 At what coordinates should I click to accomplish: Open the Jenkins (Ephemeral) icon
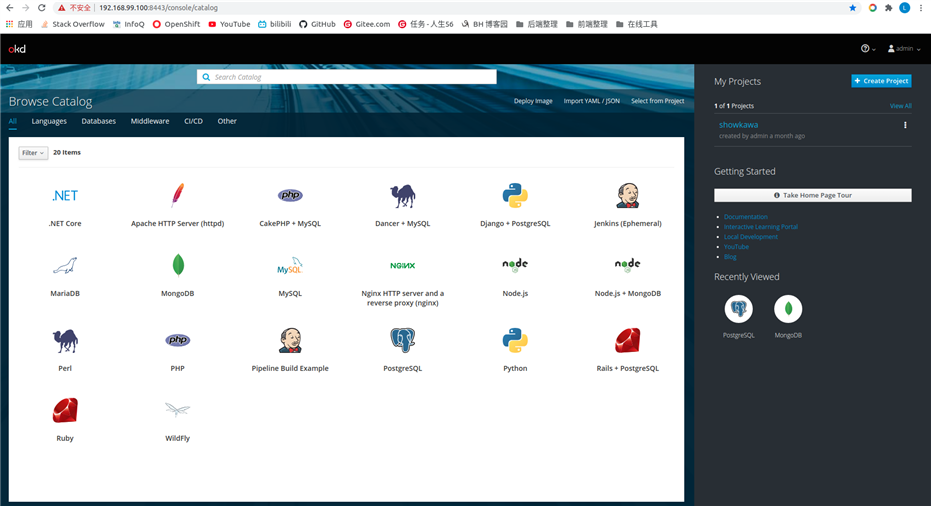[x=628, y=195]
